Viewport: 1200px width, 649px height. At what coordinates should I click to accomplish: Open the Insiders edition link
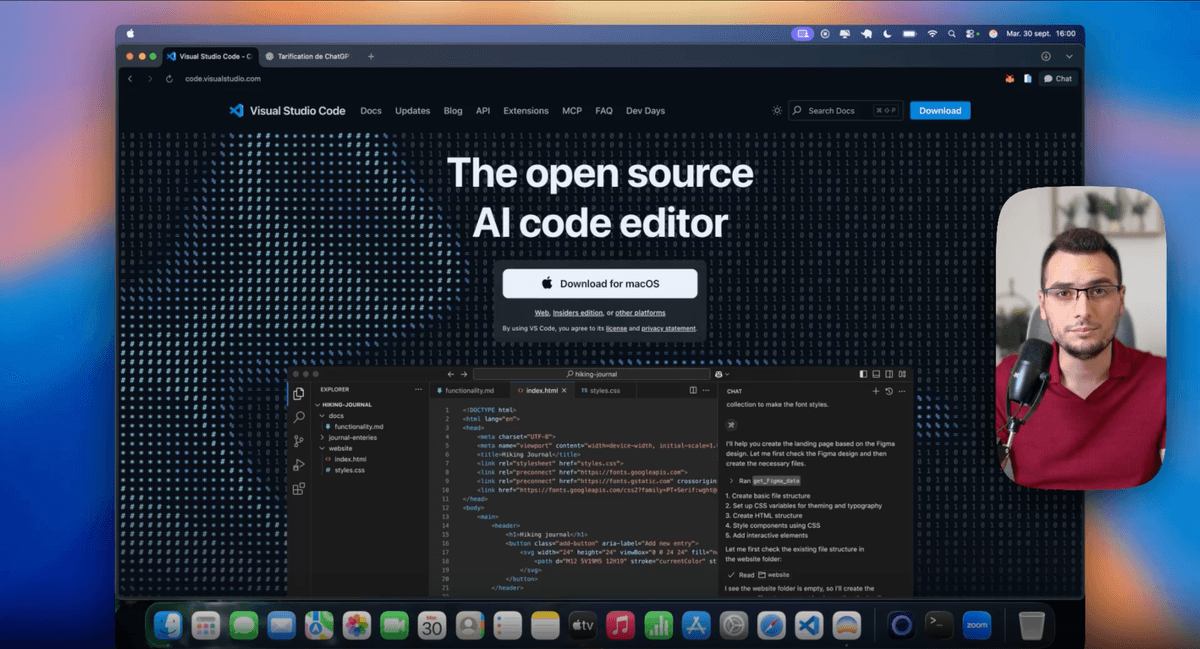click(578, 313)
